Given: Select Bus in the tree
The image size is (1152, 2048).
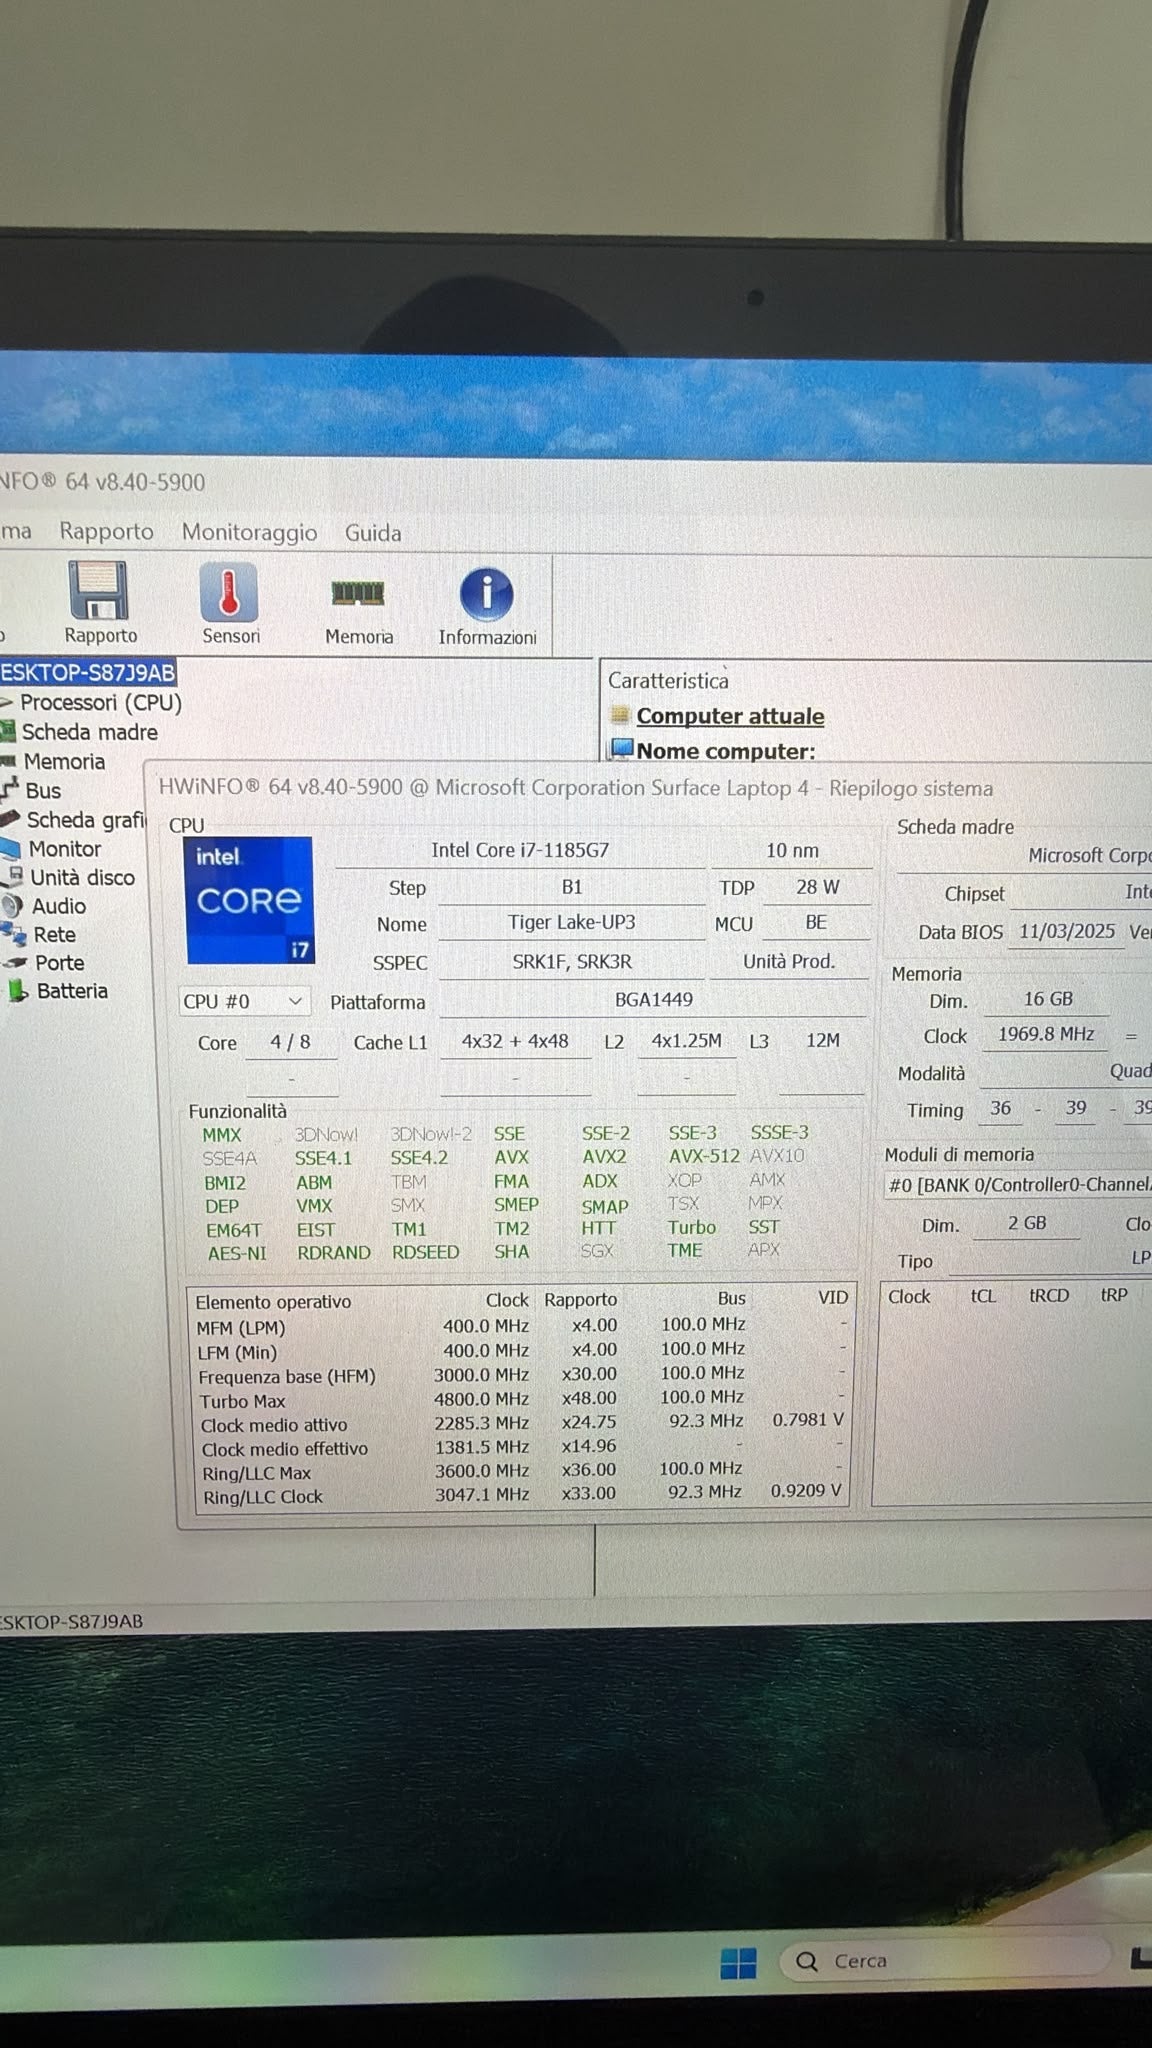Looking at the screenshot, I should click(43, 790).
